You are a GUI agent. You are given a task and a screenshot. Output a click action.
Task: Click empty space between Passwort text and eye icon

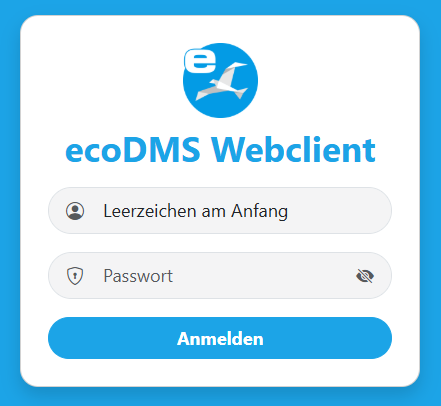click(263, 276)
